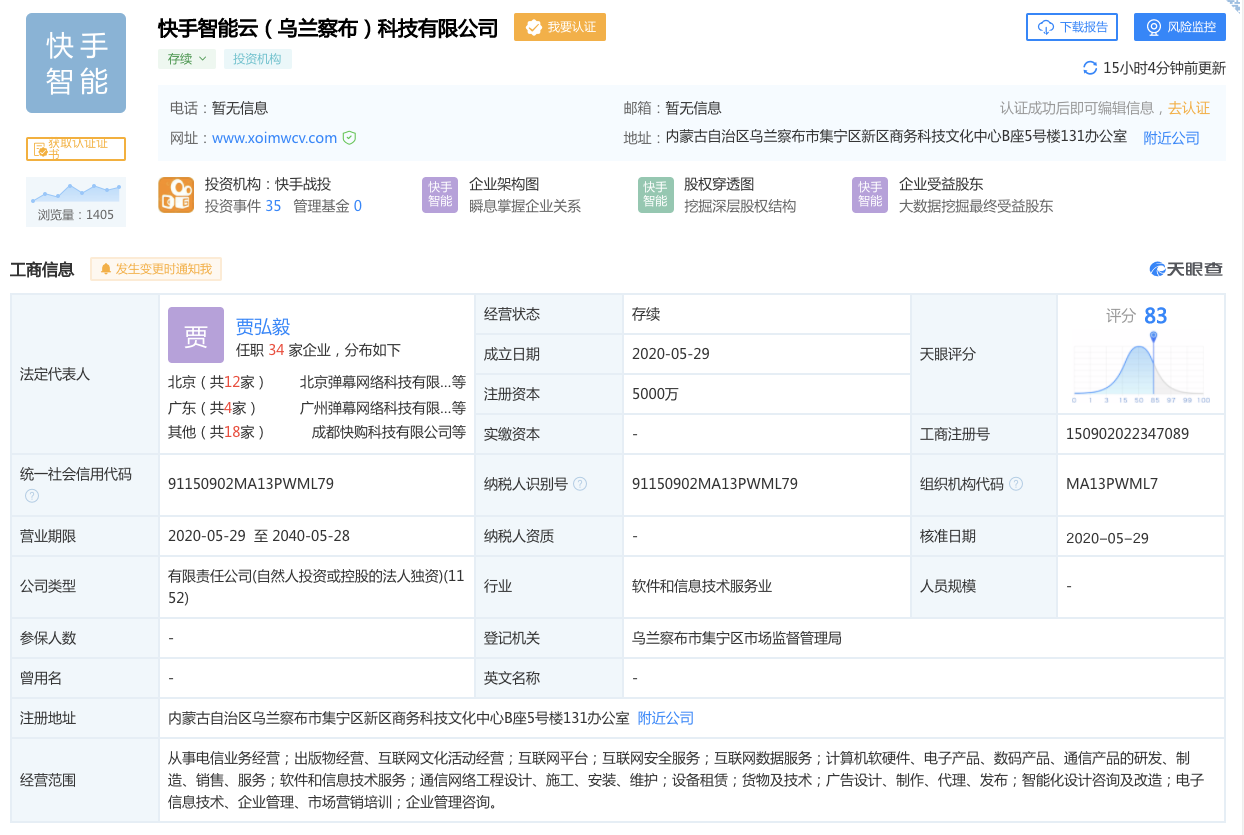
Task: Click help icon beside 组织机构代码
Action: pyautogui.click(x=1016, y=484)
